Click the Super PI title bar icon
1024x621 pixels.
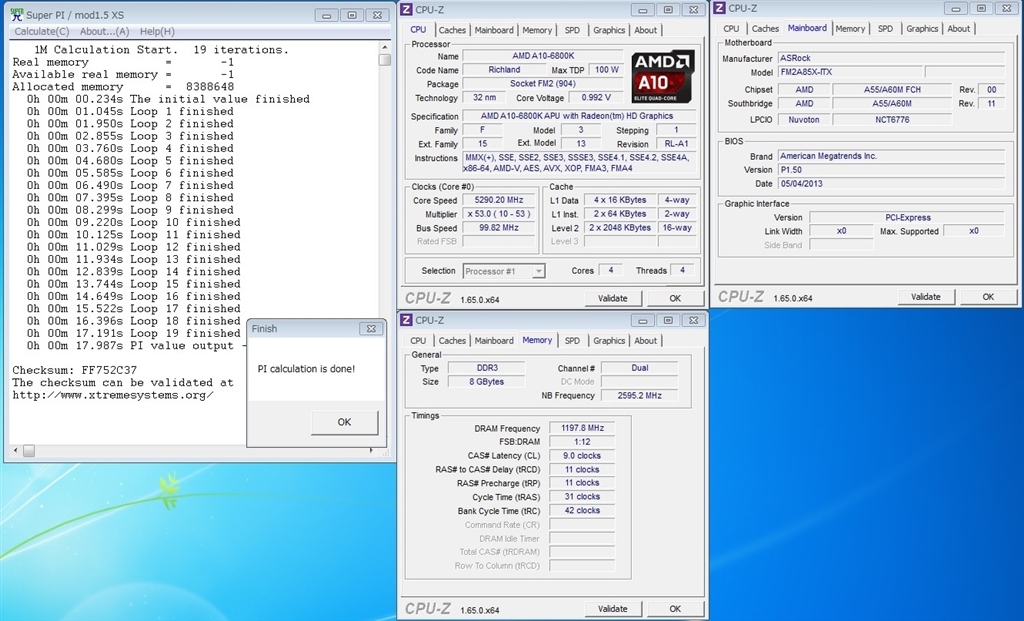pos(16,14)
